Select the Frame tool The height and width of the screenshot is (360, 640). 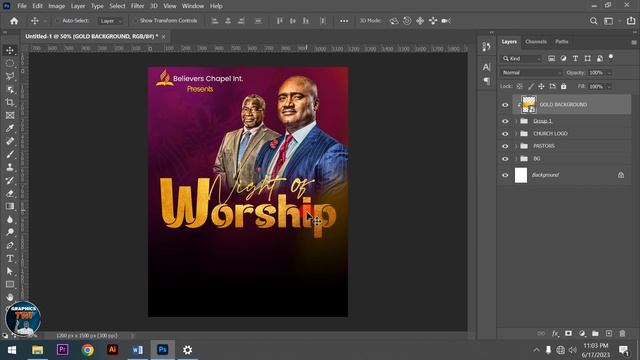pyautogui.click(x=10, y=116)
